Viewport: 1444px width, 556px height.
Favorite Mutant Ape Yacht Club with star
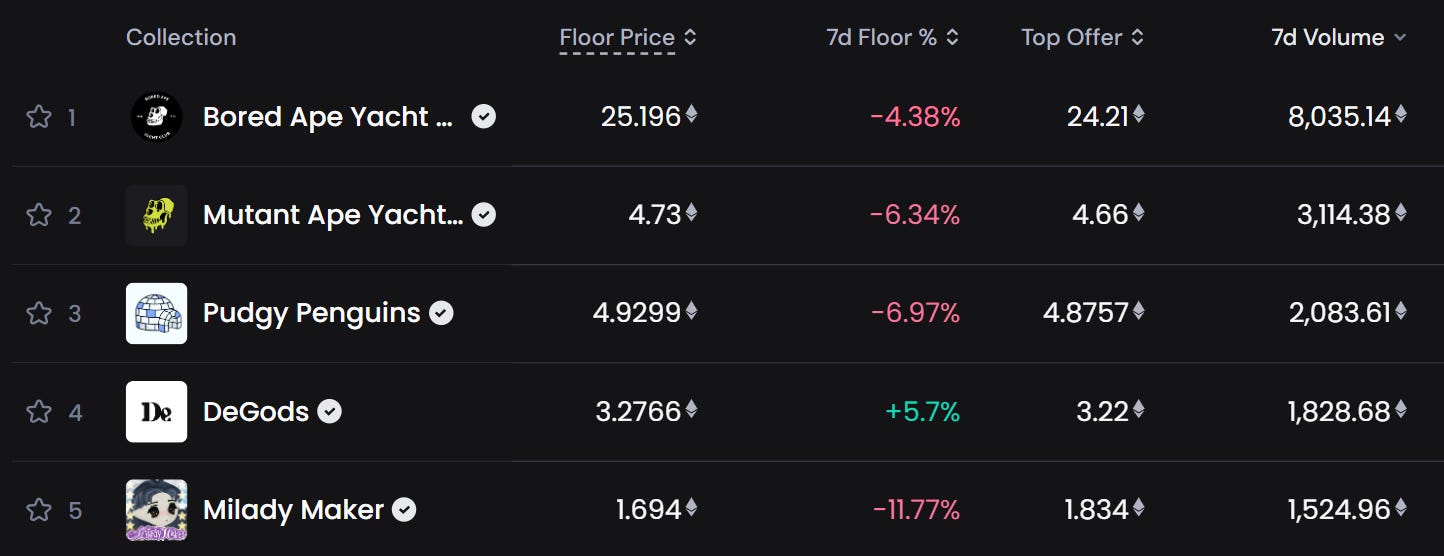38,215
